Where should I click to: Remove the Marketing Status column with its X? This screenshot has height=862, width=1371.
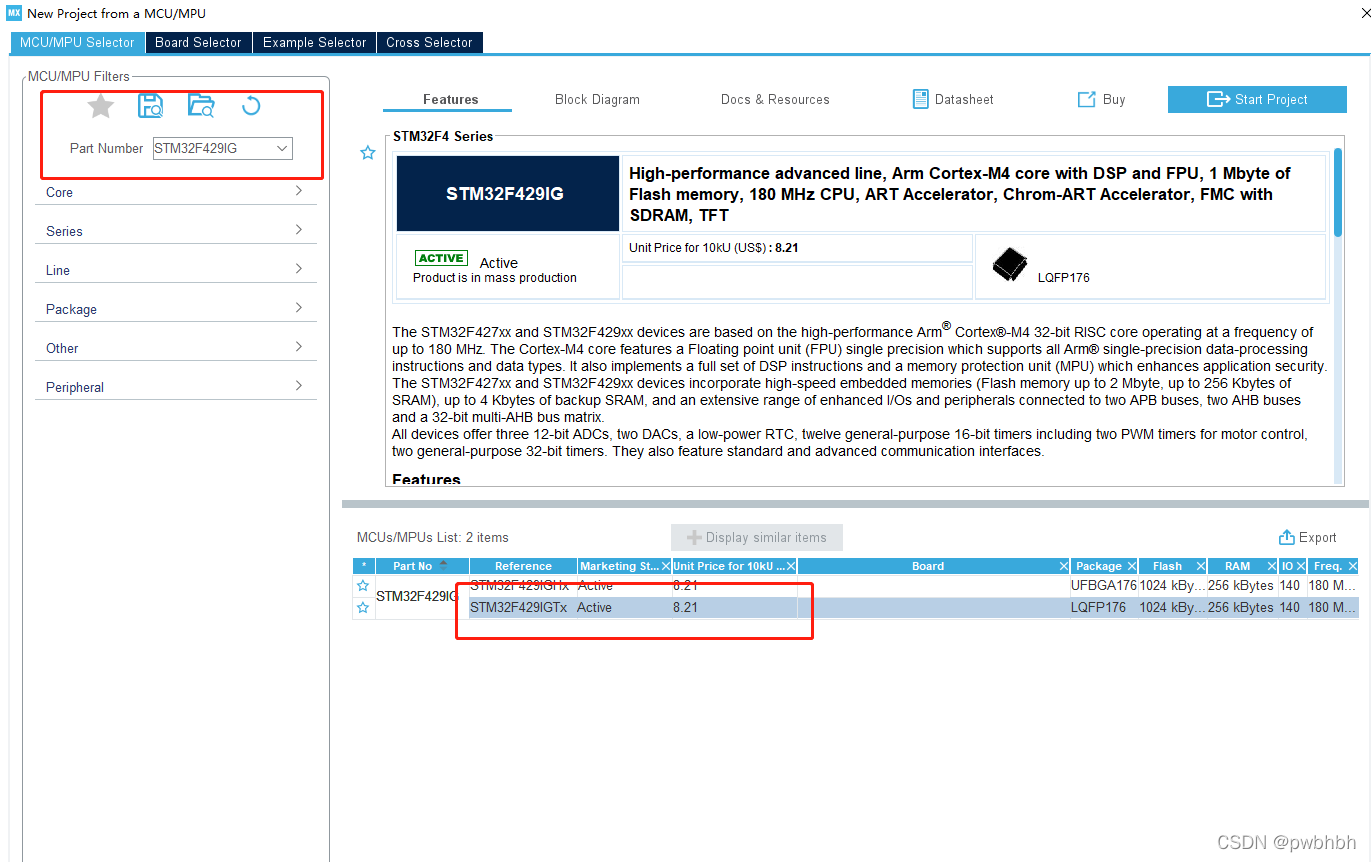coord(666,566)
